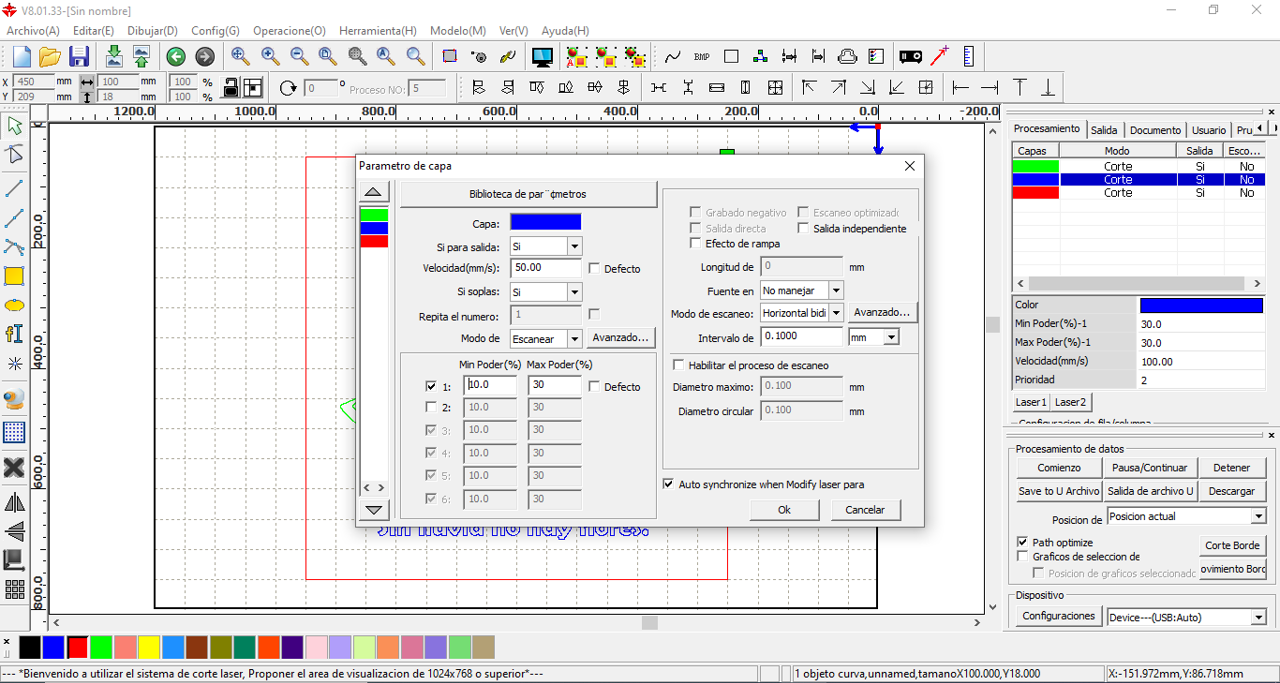Create a new file with the blank page icon
The image size is (1280, 683).
point(21,57)
